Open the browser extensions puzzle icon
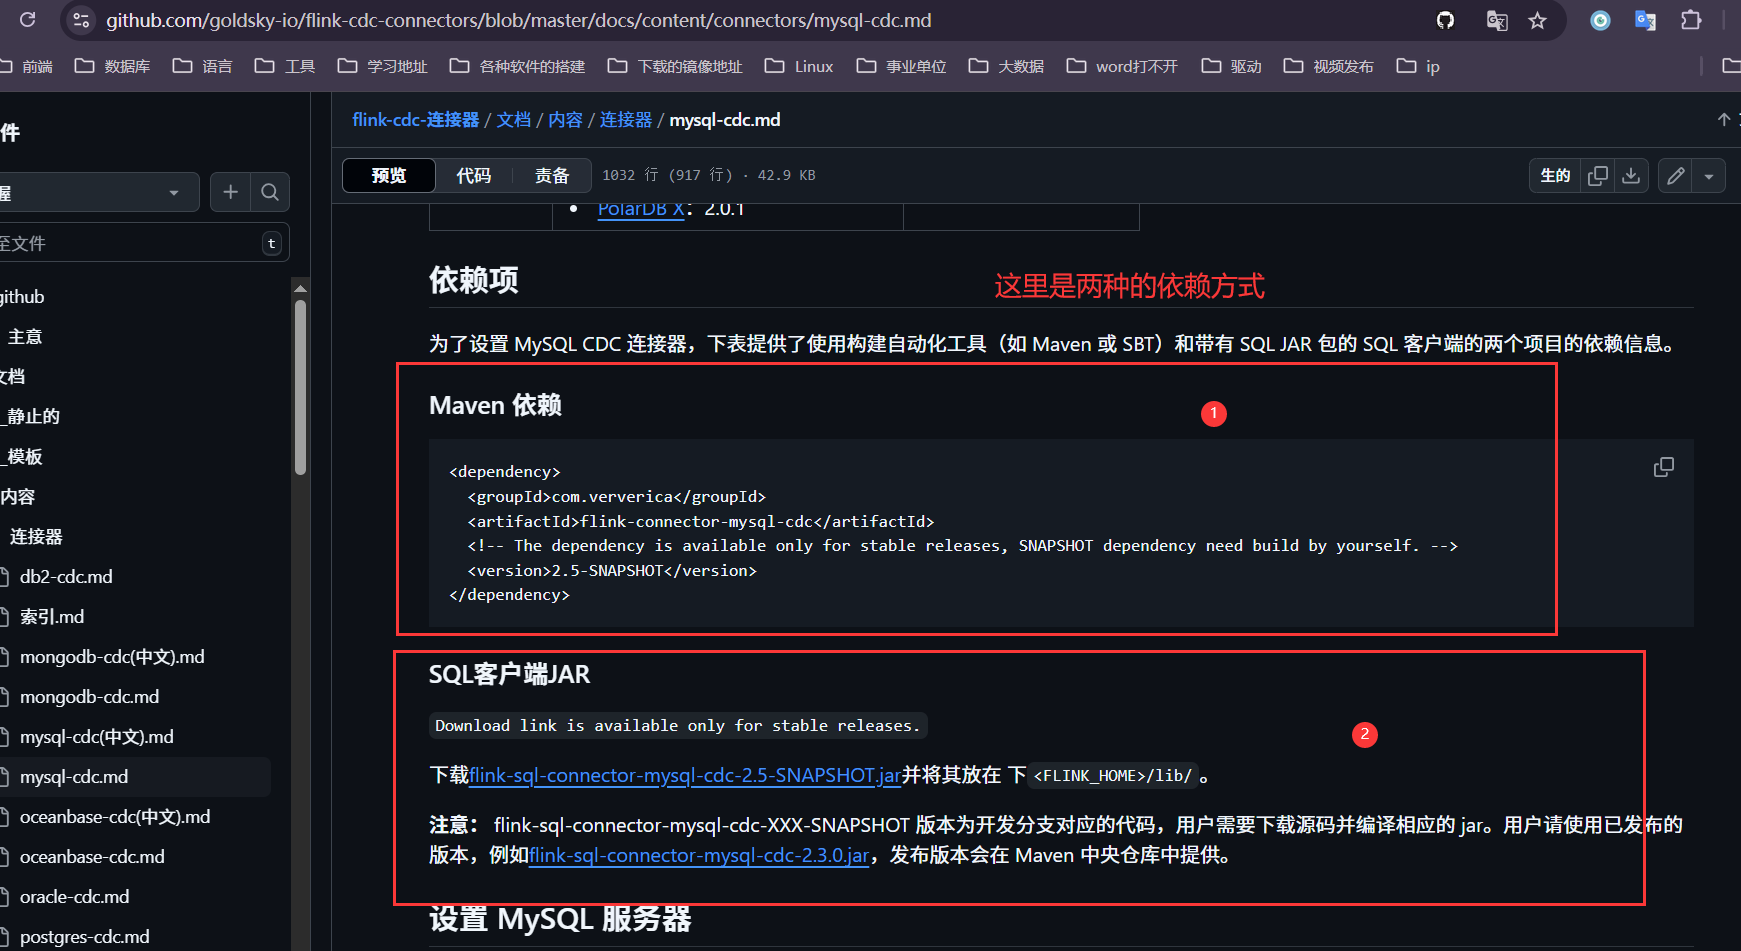 [x=1692, y=20]
